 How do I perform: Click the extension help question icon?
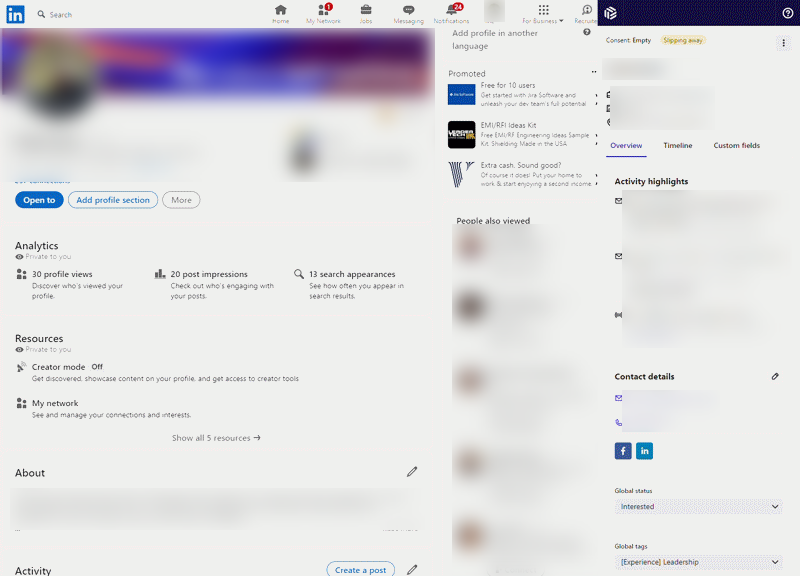click(787, 13)
